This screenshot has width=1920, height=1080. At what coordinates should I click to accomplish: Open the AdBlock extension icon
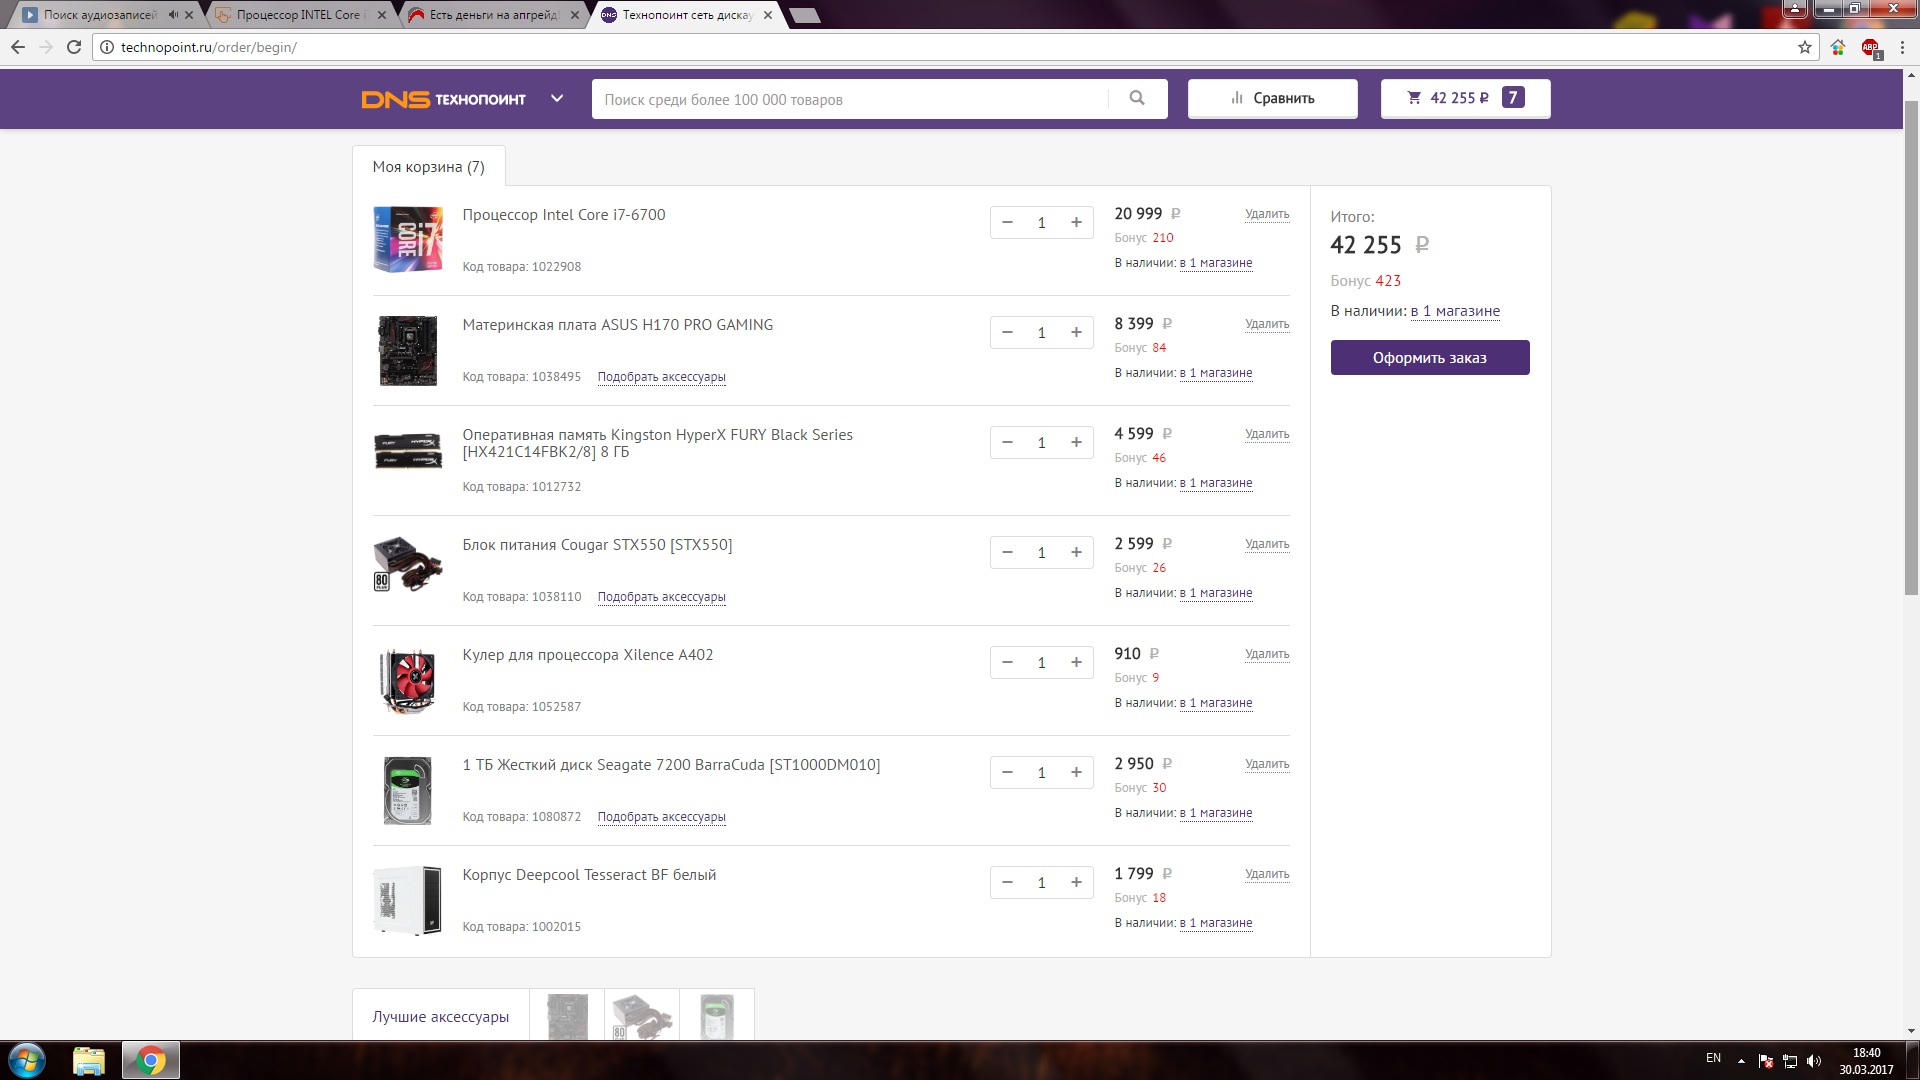[x=1870, y=47]
